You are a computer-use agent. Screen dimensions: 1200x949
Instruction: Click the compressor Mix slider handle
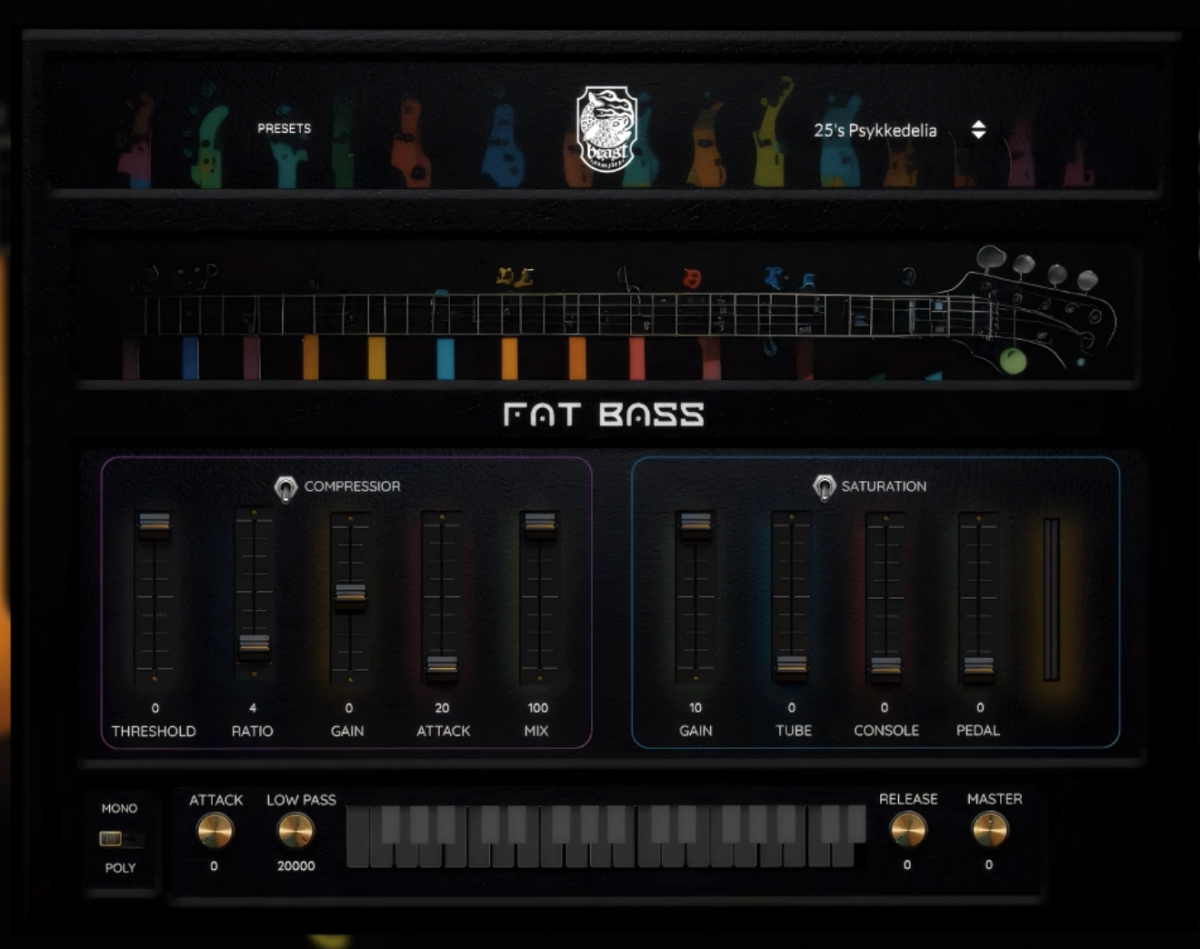(x=539, y=523)
